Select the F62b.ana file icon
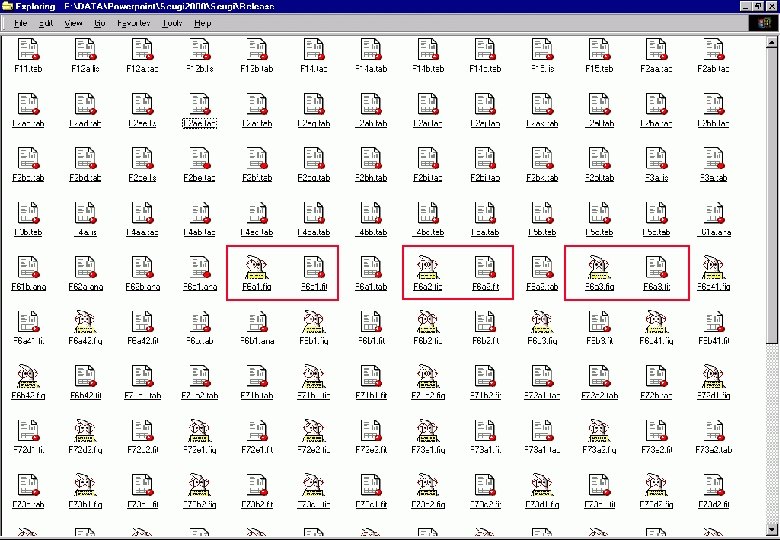780x540 pixels. tap(142, 268)
